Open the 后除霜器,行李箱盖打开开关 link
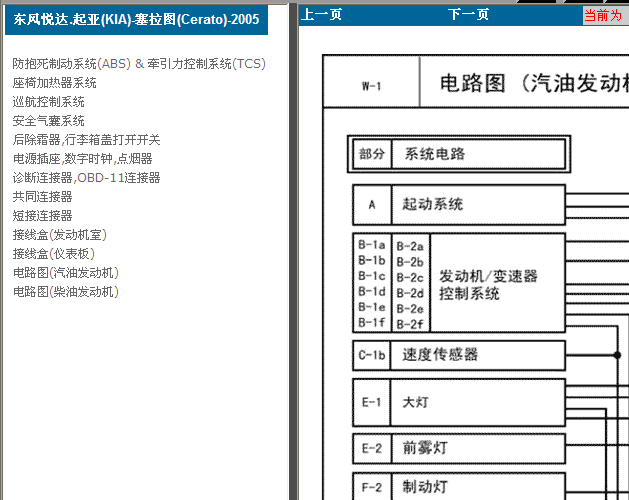 (x=86, y=140)
